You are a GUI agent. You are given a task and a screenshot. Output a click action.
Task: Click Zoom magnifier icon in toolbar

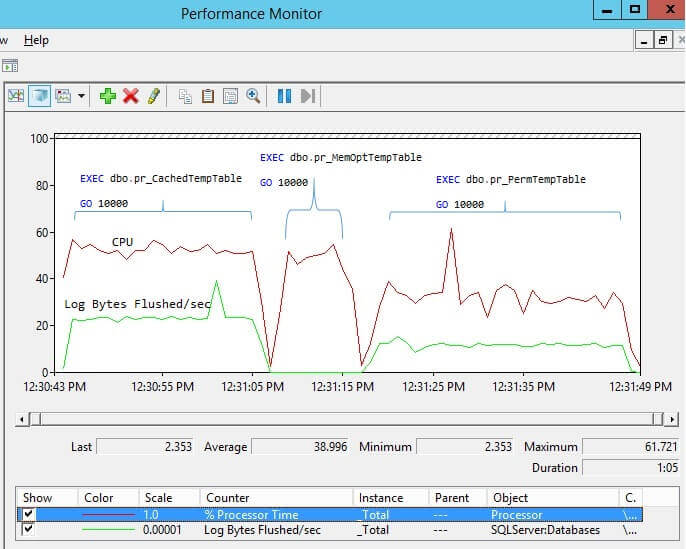[x=254, y=96]
